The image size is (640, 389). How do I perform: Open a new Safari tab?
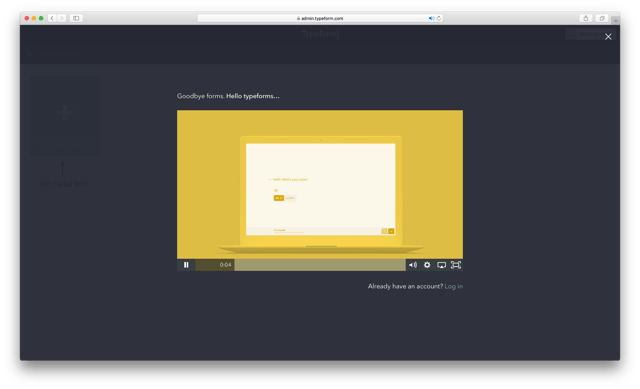[x=615, y=20]
